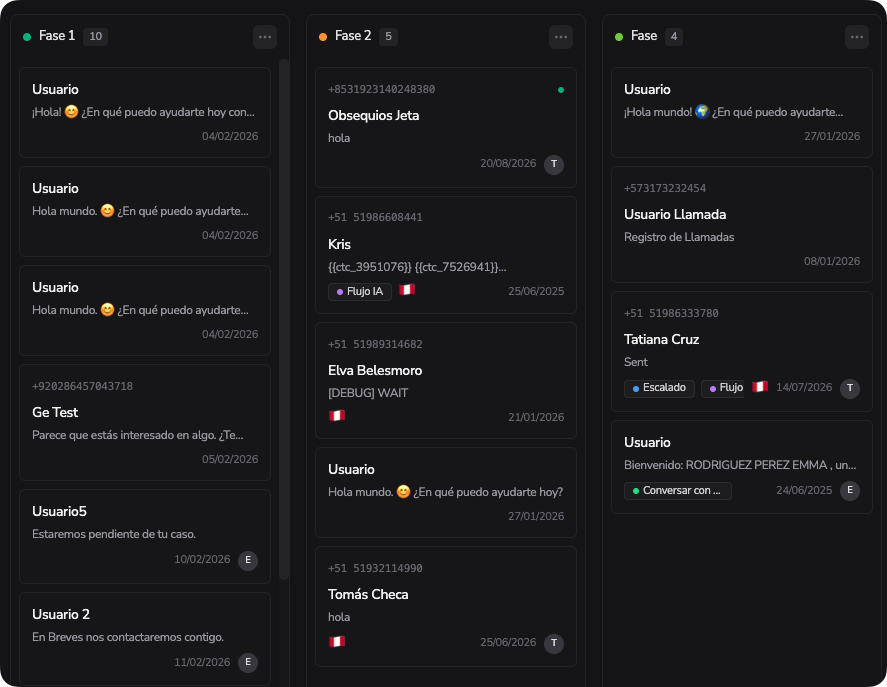The height and width of the screenshot is (687, 887).
Task: Click the E avatar on Usuario5 card
Action: coord(248,560)
